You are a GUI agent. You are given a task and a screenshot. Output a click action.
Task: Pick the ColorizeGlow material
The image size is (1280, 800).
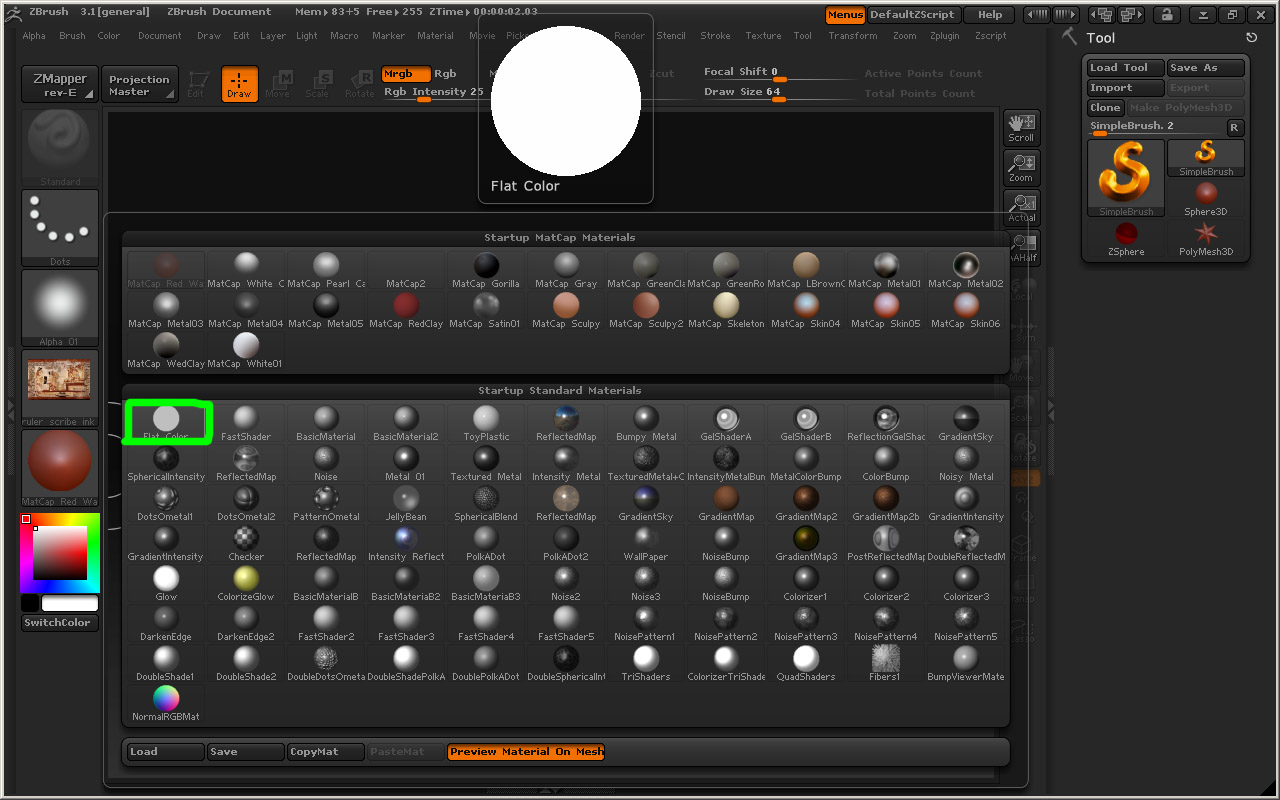(246, 583)
